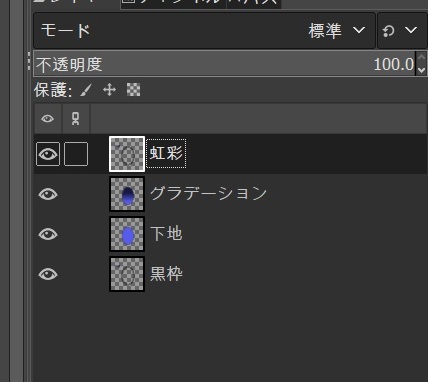
Task: Decrease opacity with the down stepper arrow
Action: click(x=421, y=69)
